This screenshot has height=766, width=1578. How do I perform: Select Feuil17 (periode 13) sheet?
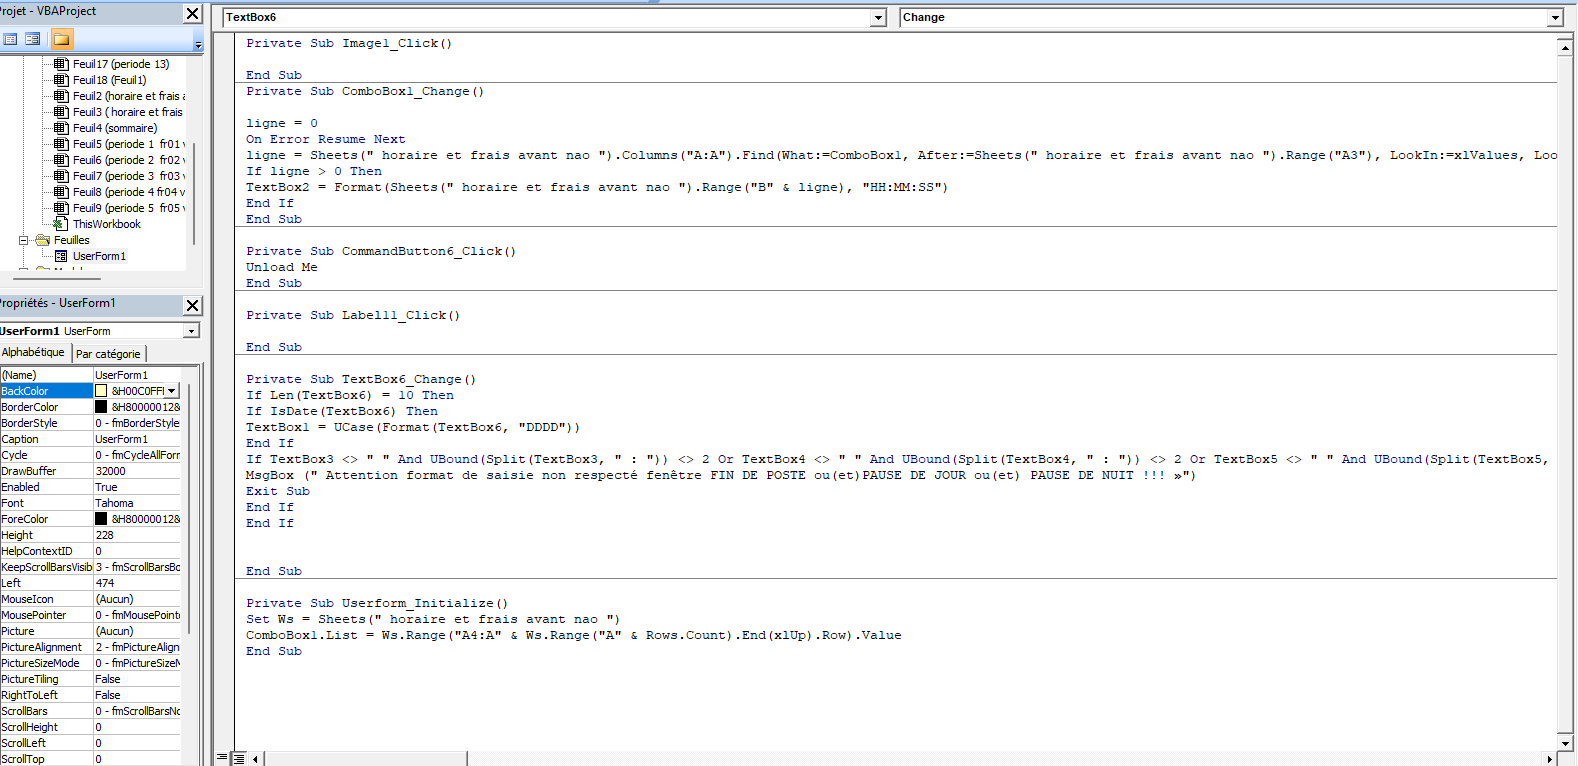click(120, 64)
